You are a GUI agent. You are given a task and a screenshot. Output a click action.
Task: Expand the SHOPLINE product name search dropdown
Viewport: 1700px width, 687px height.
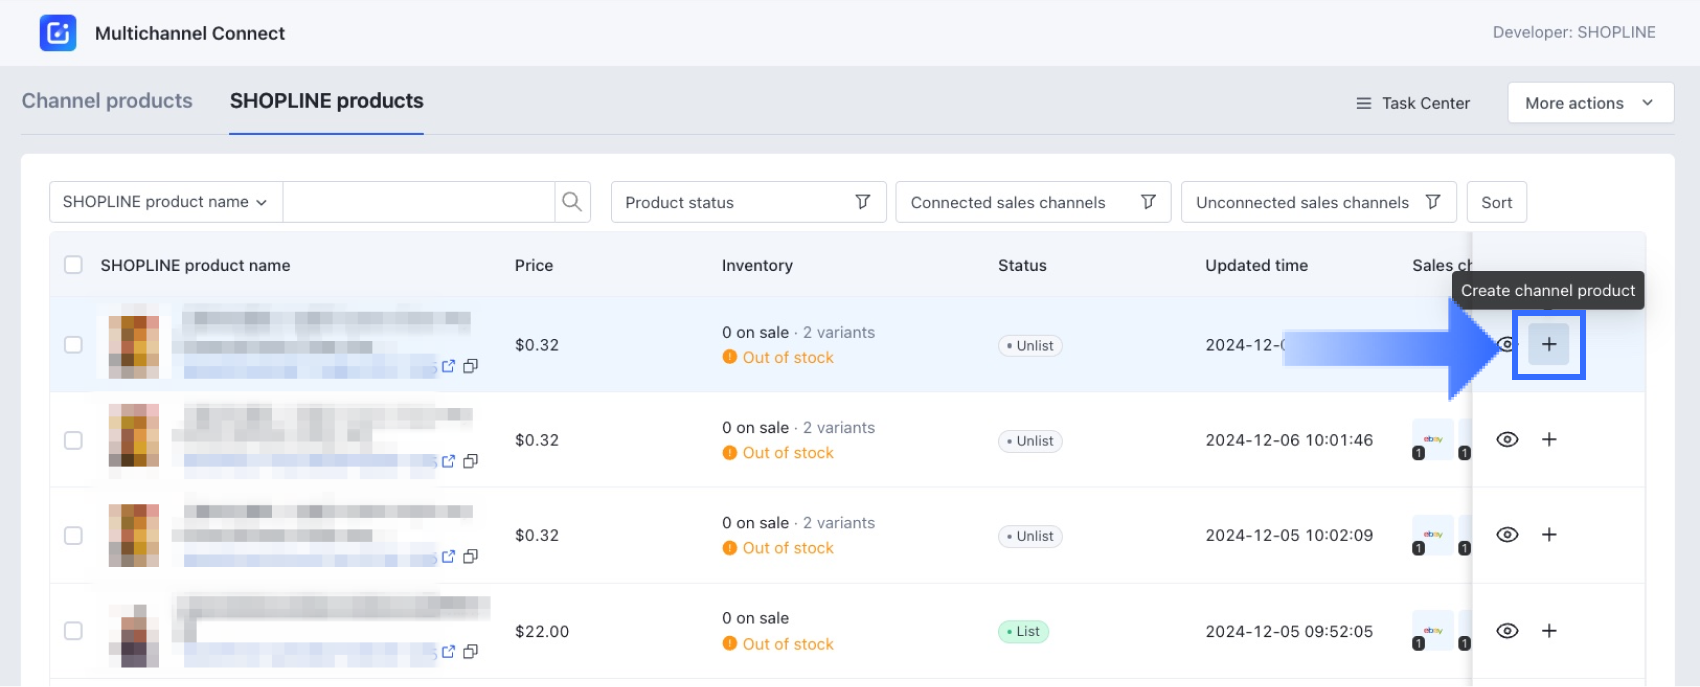[165, 202]
